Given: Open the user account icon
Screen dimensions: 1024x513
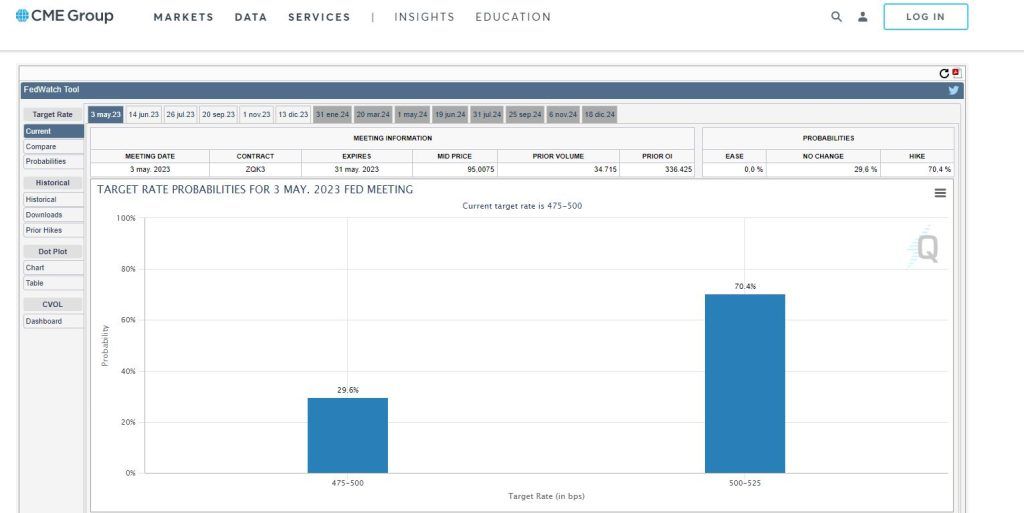Looking at the screenshot, I should (x=863, y=17).
